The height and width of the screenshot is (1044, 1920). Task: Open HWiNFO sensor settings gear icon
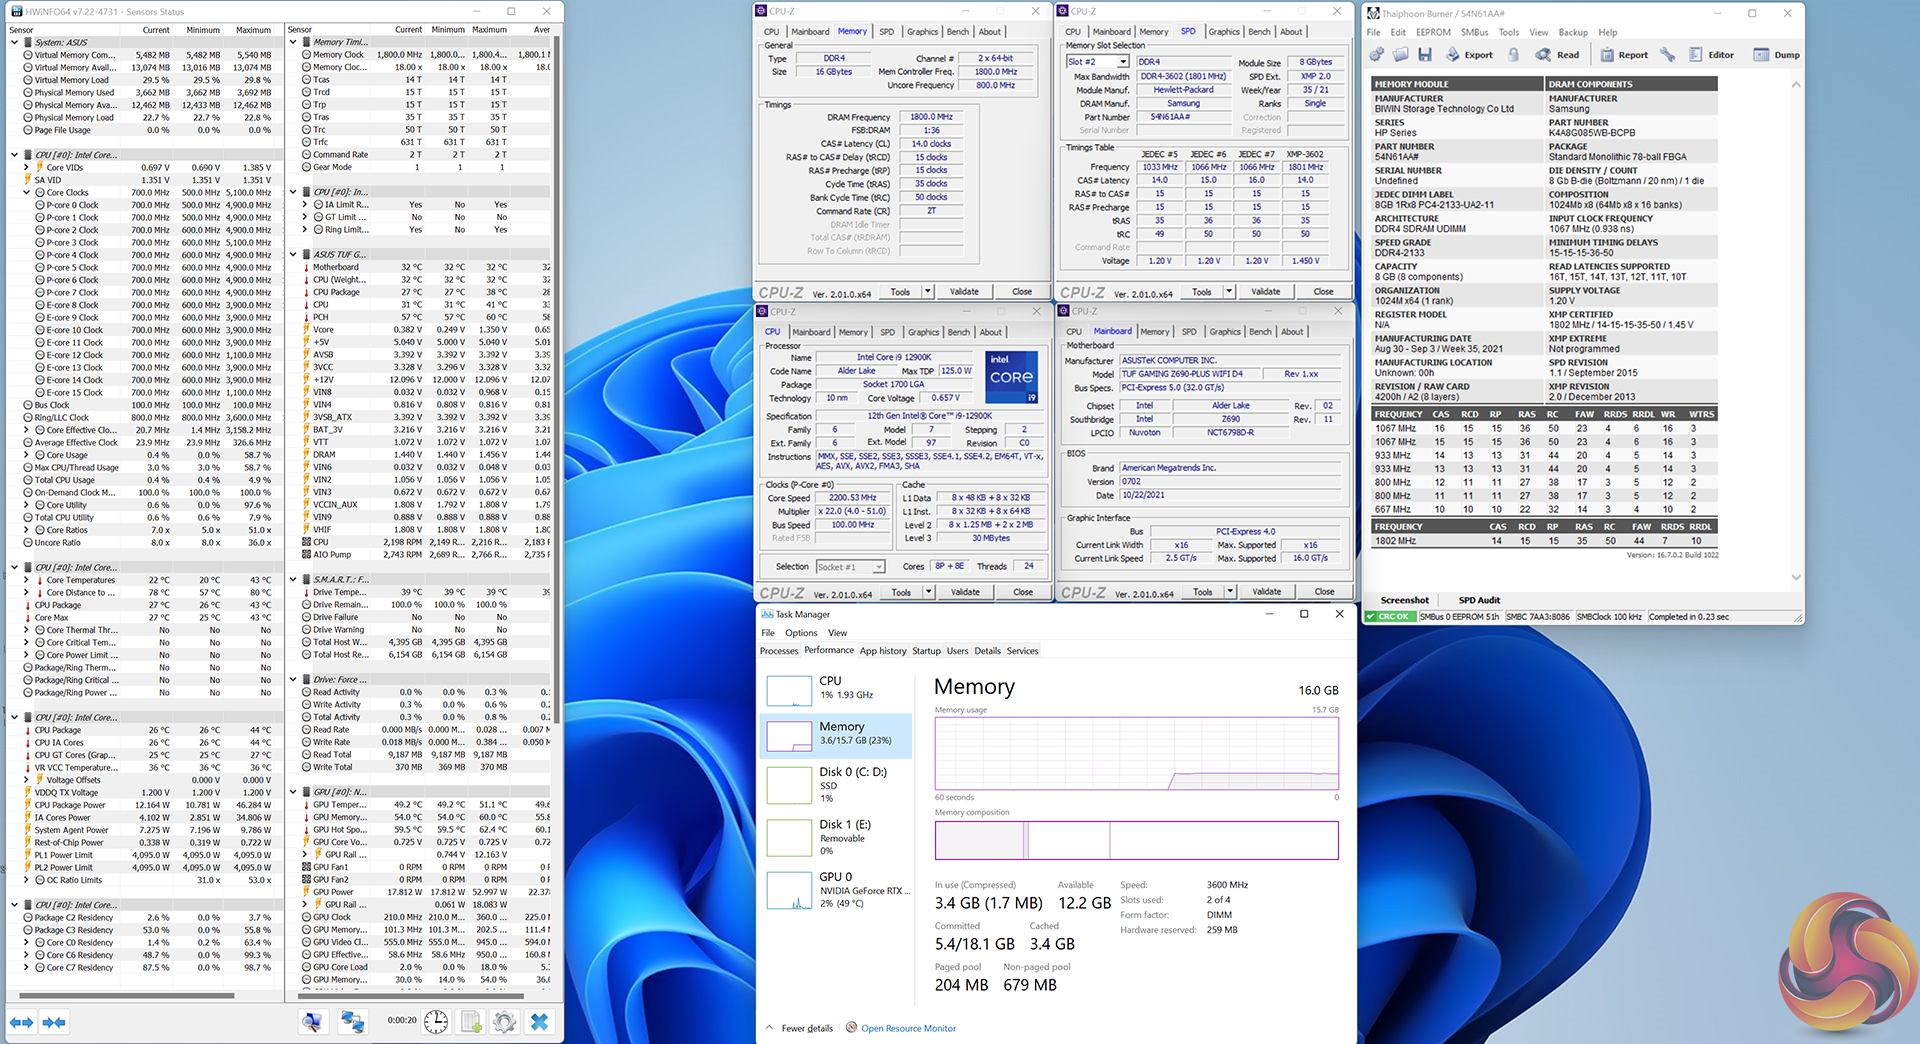coord(505,1021)
